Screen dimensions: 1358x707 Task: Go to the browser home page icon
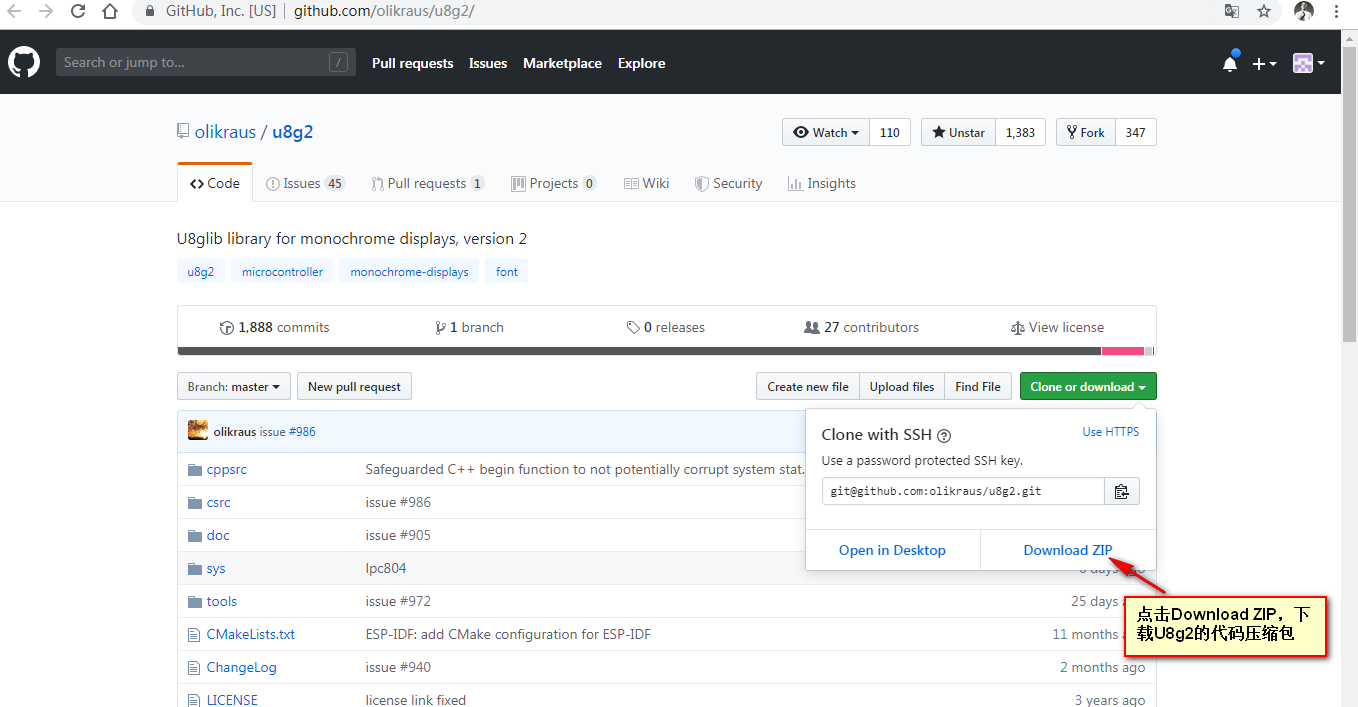110,12
